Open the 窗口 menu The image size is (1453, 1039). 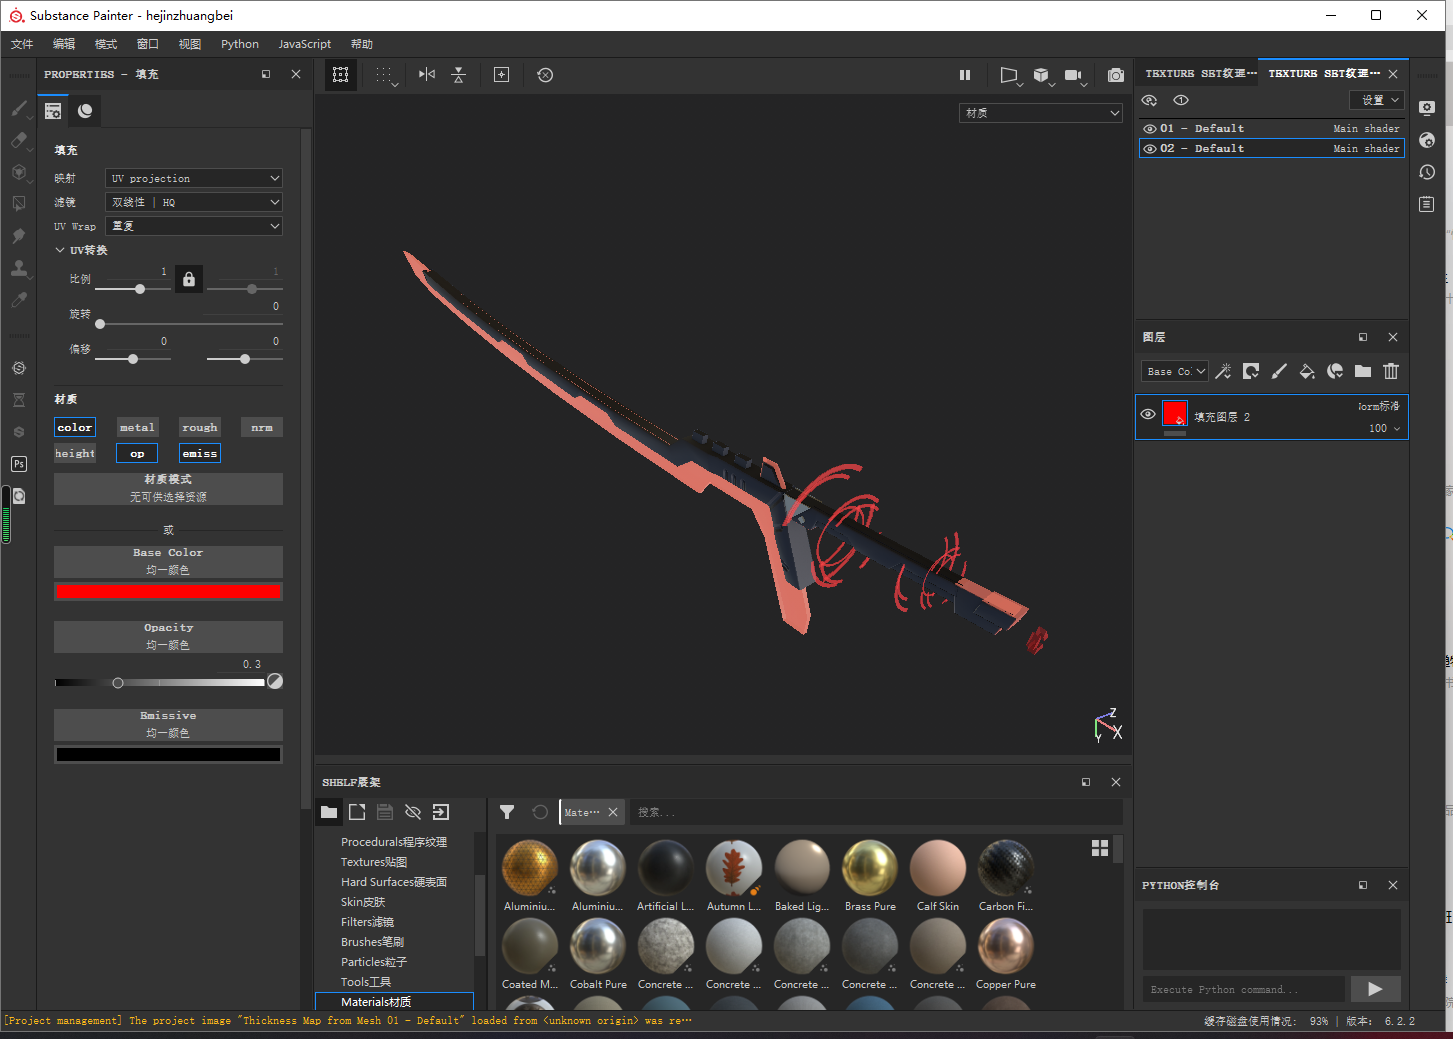(148, 44)
